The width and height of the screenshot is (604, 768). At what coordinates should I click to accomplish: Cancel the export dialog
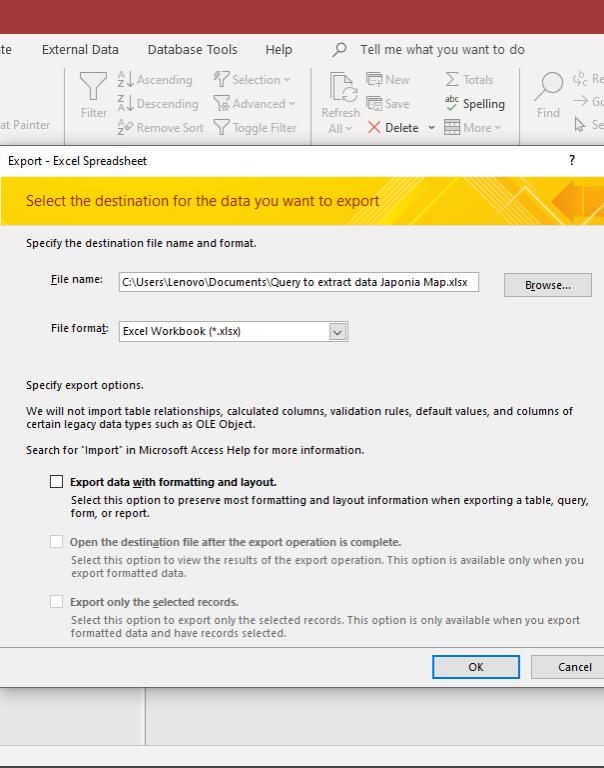(568, 667)
